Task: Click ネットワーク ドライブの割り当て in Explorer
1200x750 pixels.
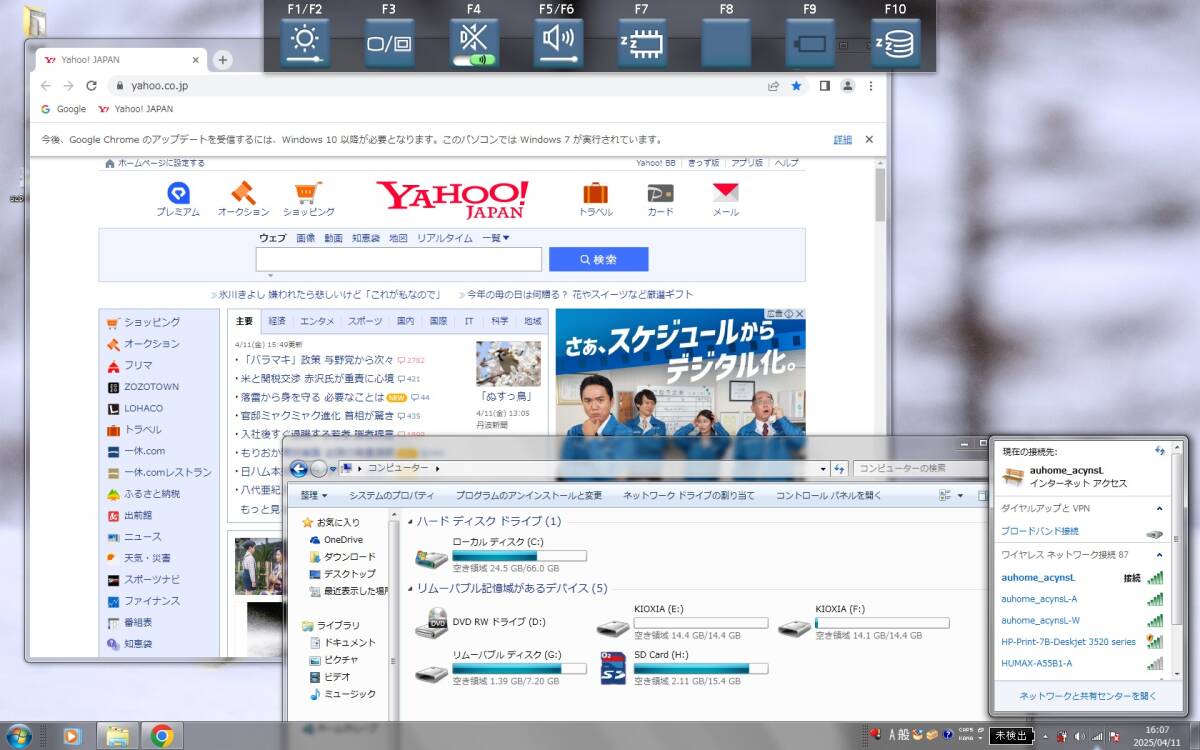Action: point(689,495)
